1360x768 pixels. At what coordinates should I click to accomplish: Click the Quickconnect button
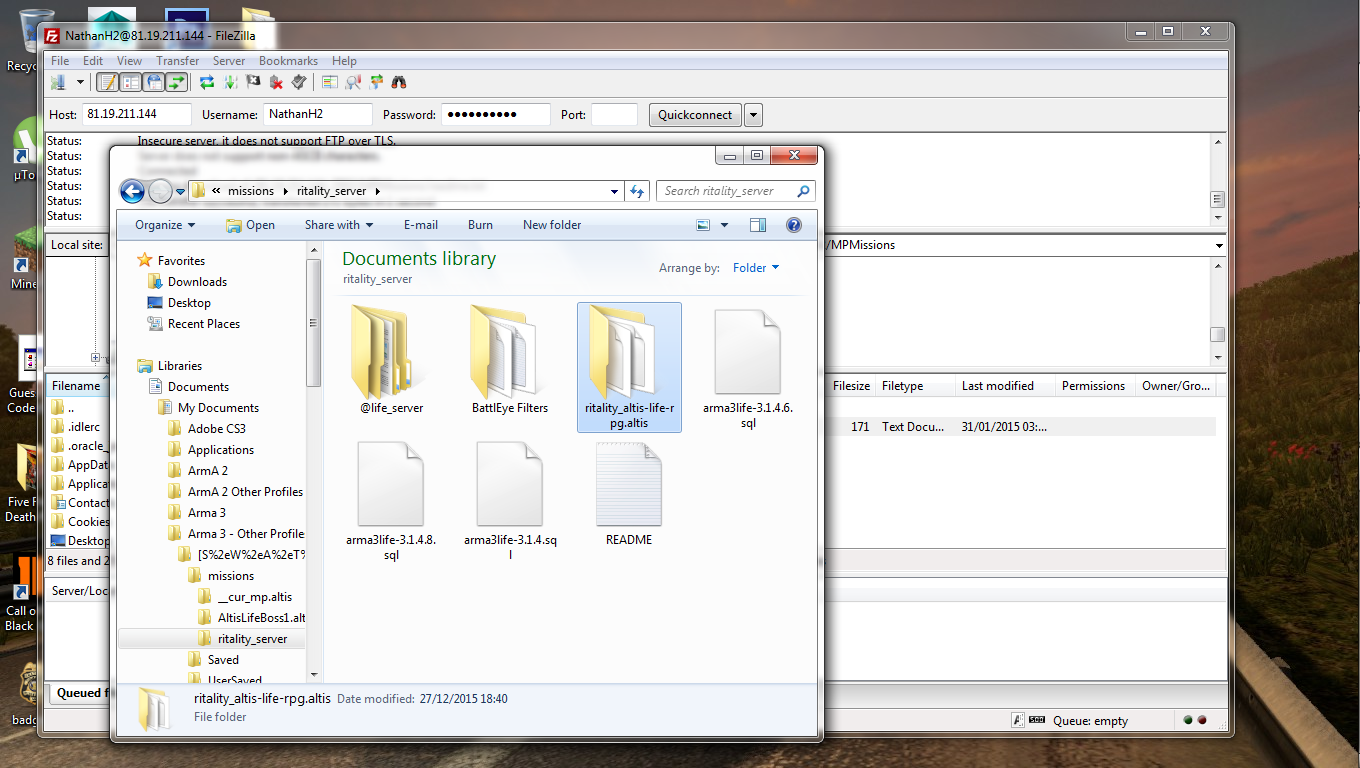pyautogui.click(x=695, y=114)
